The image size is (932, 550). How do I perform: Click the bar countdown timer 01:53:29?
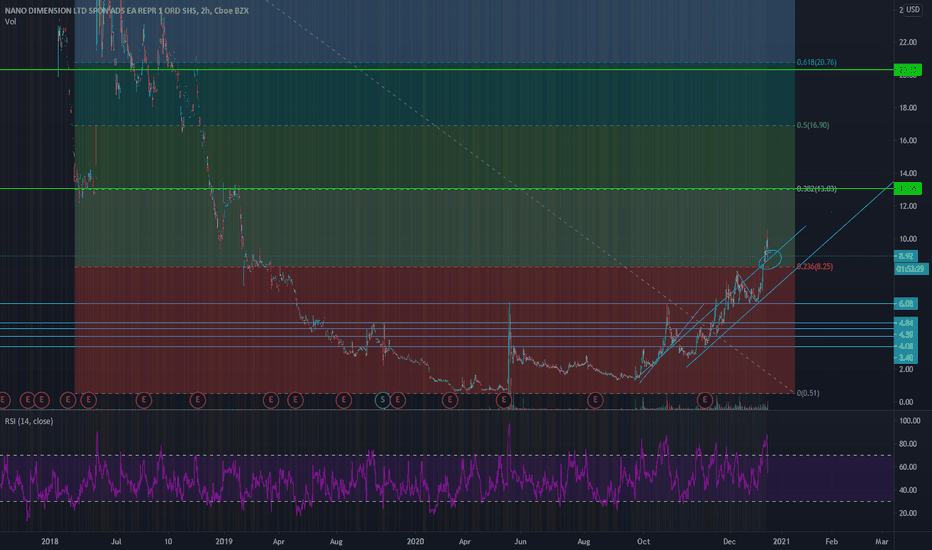pos(911,269)
